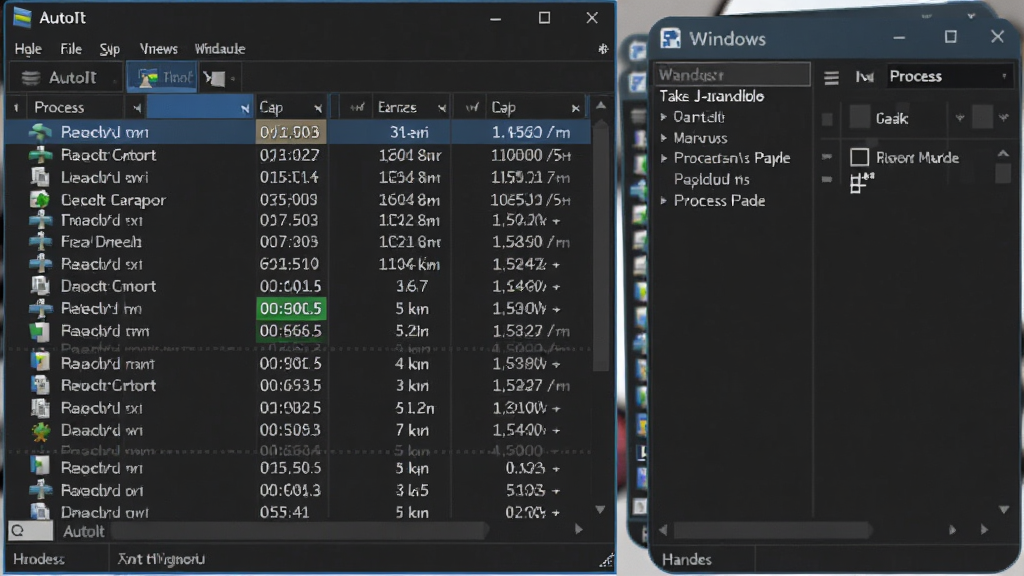
Task: Click the icon in the 00:900.5 row
Action: (40, 308)
